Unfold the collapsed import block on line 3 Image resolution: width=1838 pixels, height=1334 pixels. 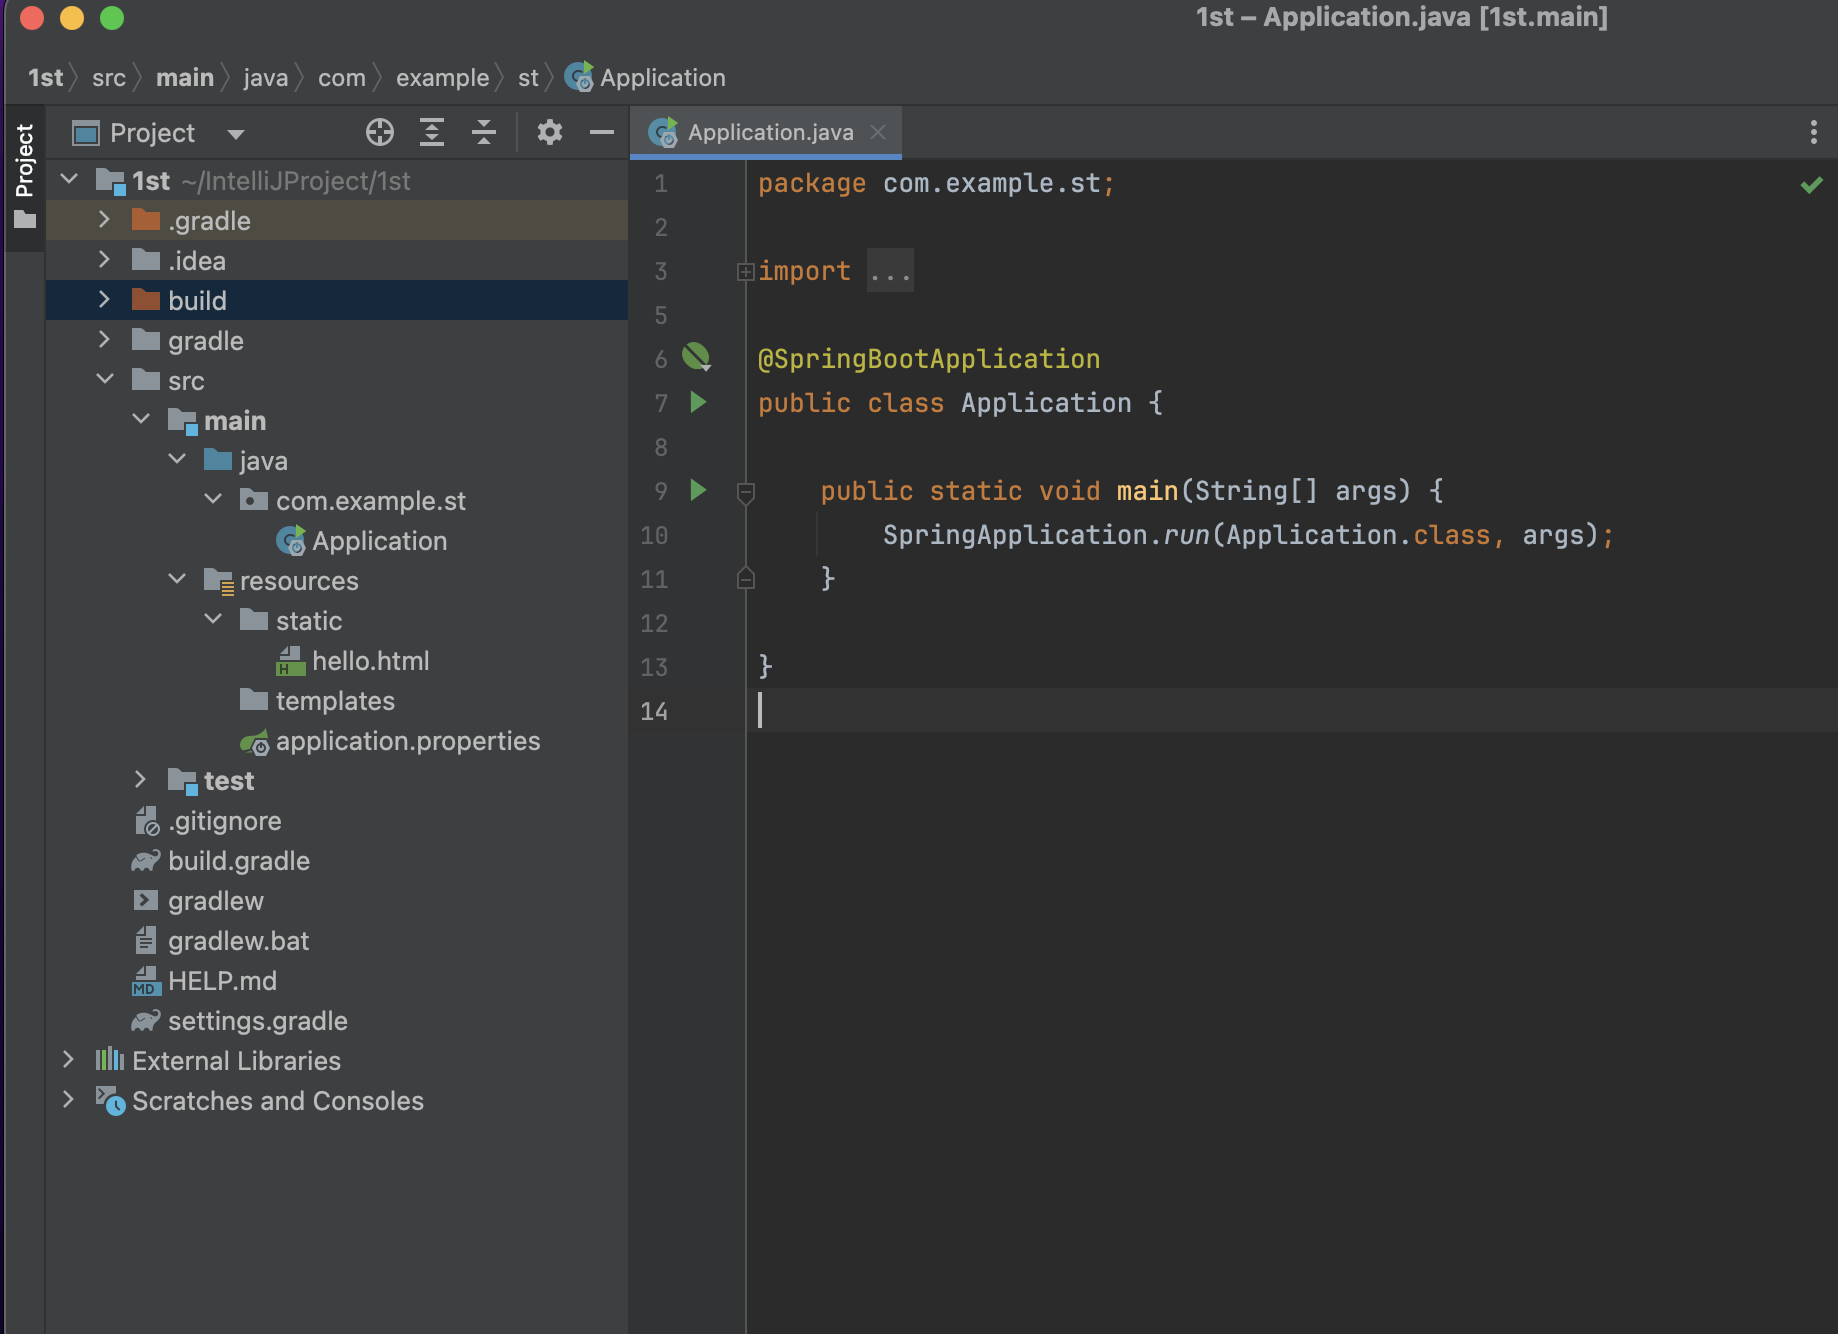click(x=745, y=271)
